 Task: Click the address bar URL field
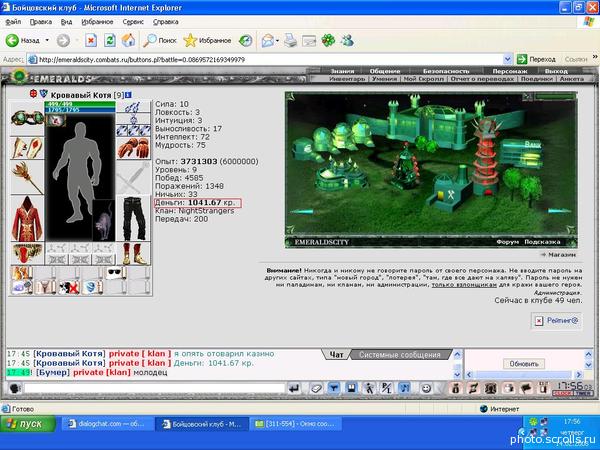(x=270, y=60)
